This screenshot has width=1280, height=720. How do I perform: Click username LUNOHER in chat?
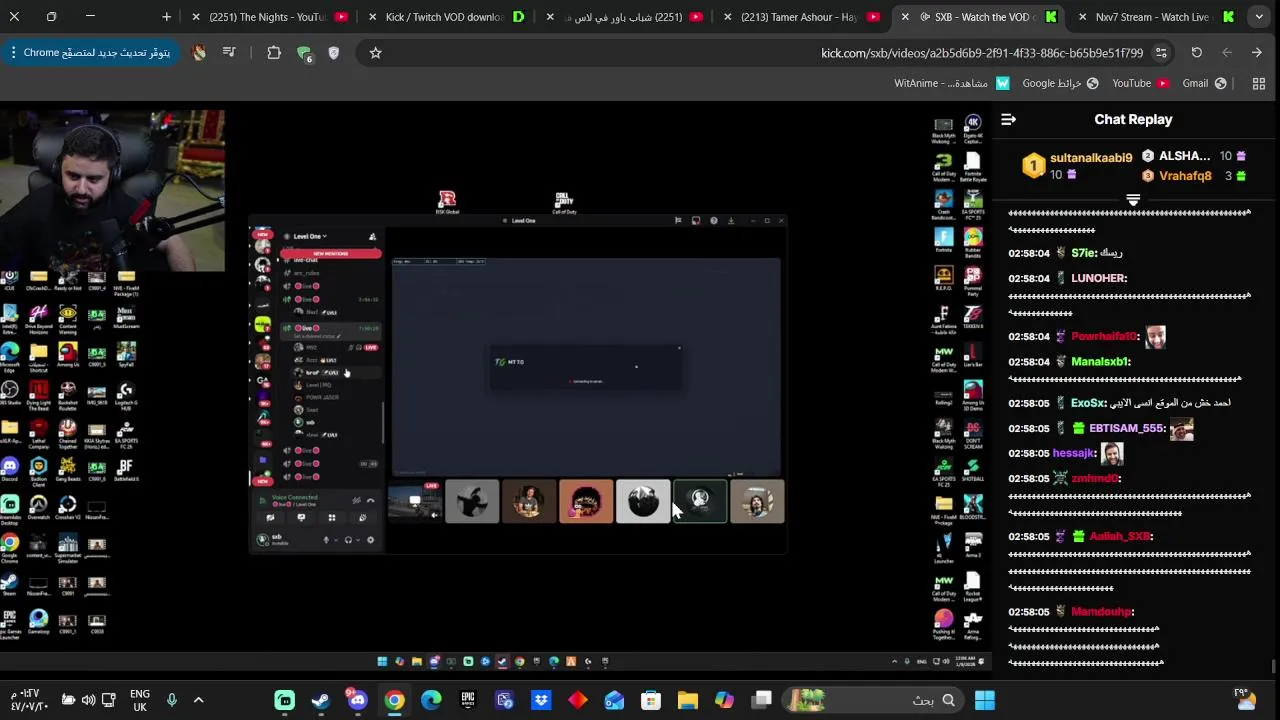click(1098, 279)
